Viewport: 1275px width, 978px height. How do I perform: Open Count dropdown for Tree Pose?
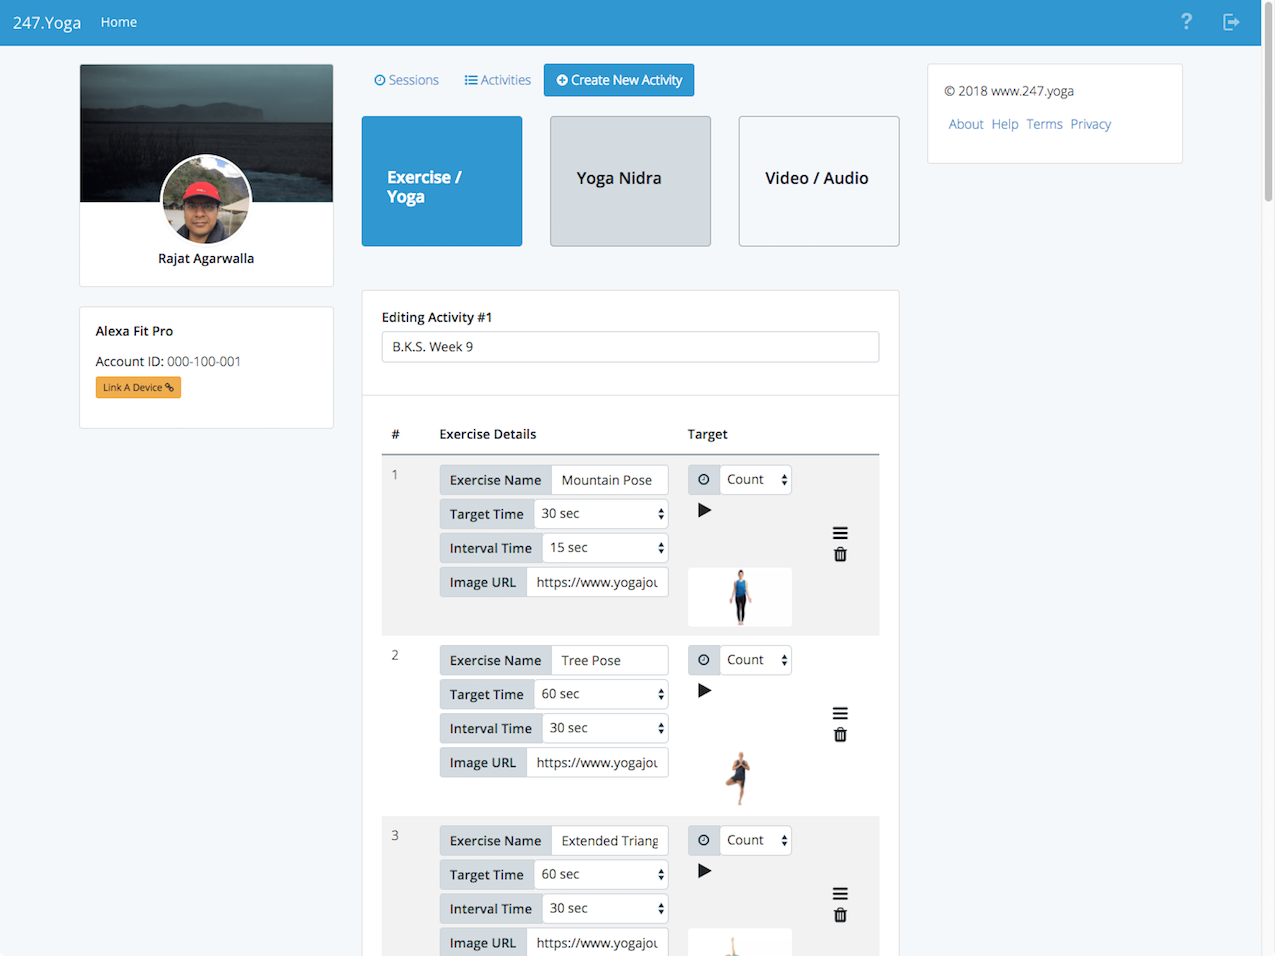click(756, 660)
